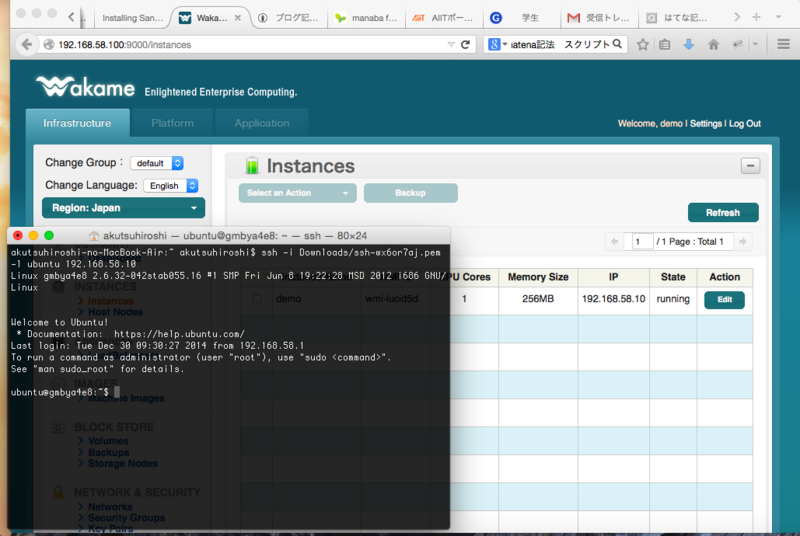The width and height of the screenshot is (800, 536).
Task: Open Firefox hamburger menu
Action: (x=783, y=44)
